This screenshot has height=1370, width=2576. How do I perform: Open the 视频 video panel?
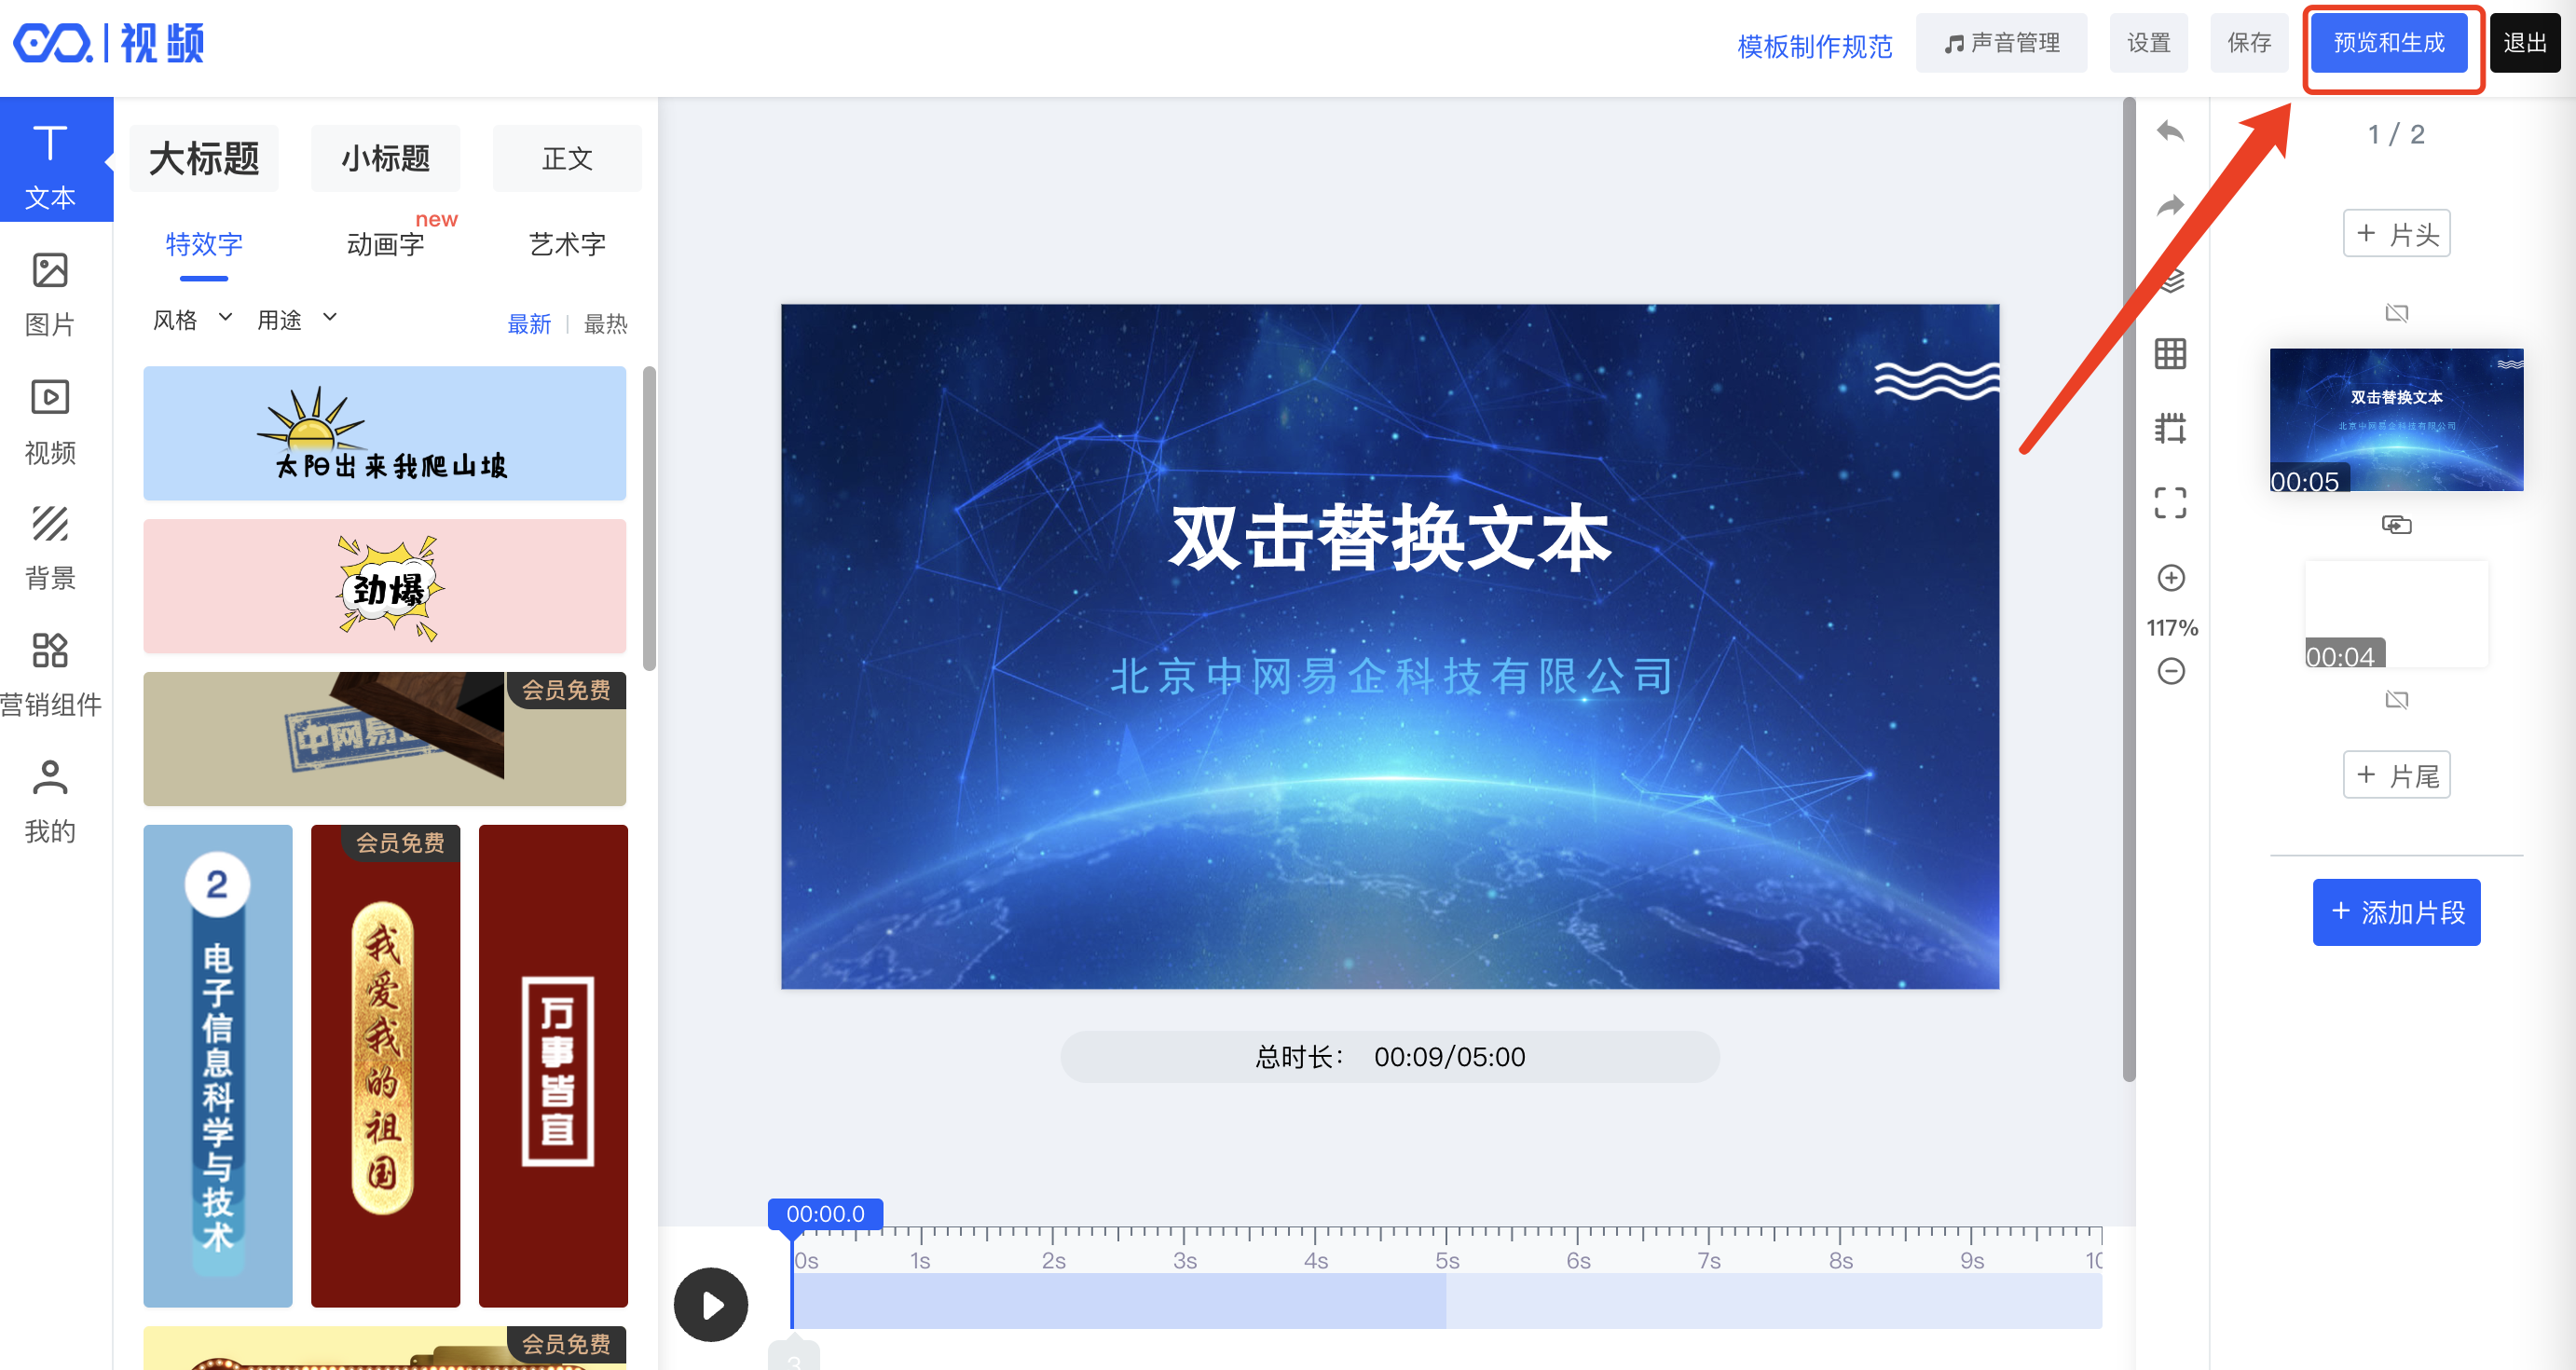50,421
